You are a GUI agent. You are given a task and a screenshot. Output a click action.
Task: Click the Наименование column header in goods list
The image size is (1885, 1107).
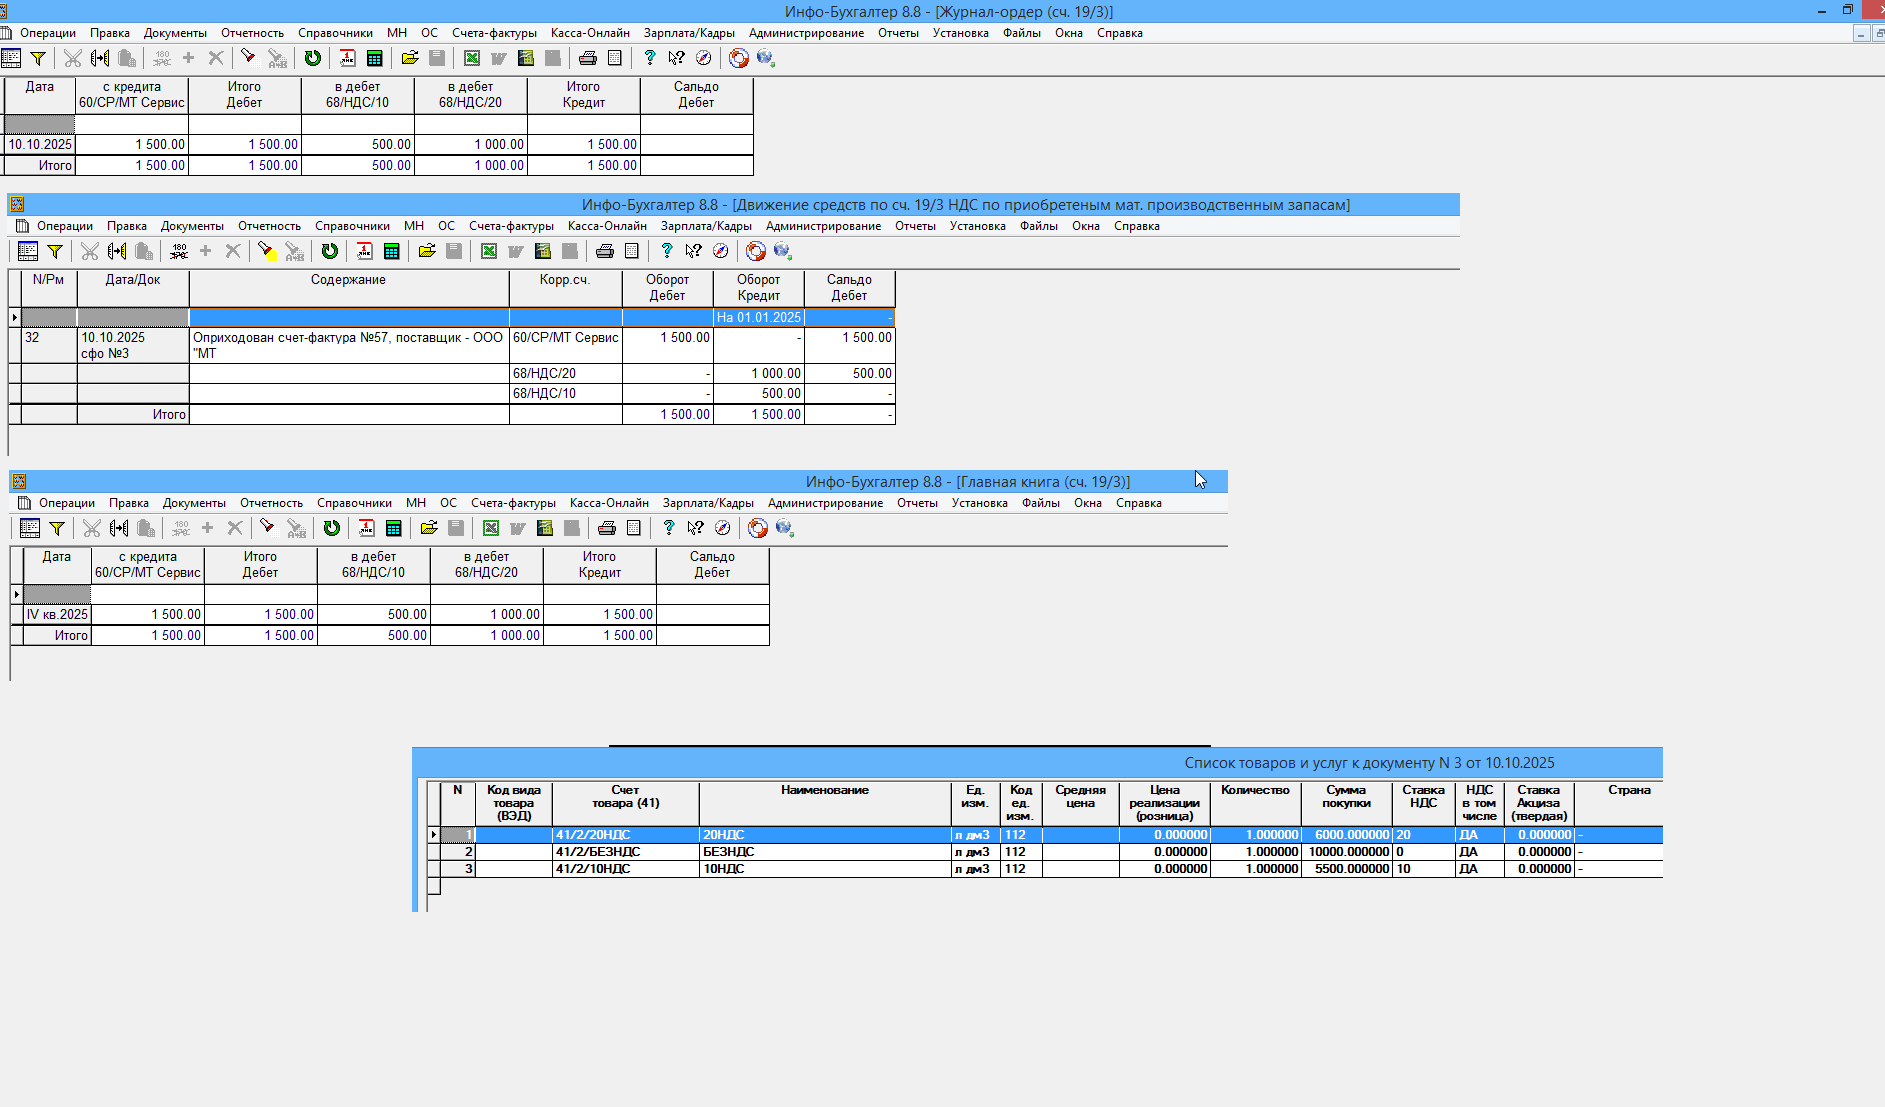[x=824, y=791]
